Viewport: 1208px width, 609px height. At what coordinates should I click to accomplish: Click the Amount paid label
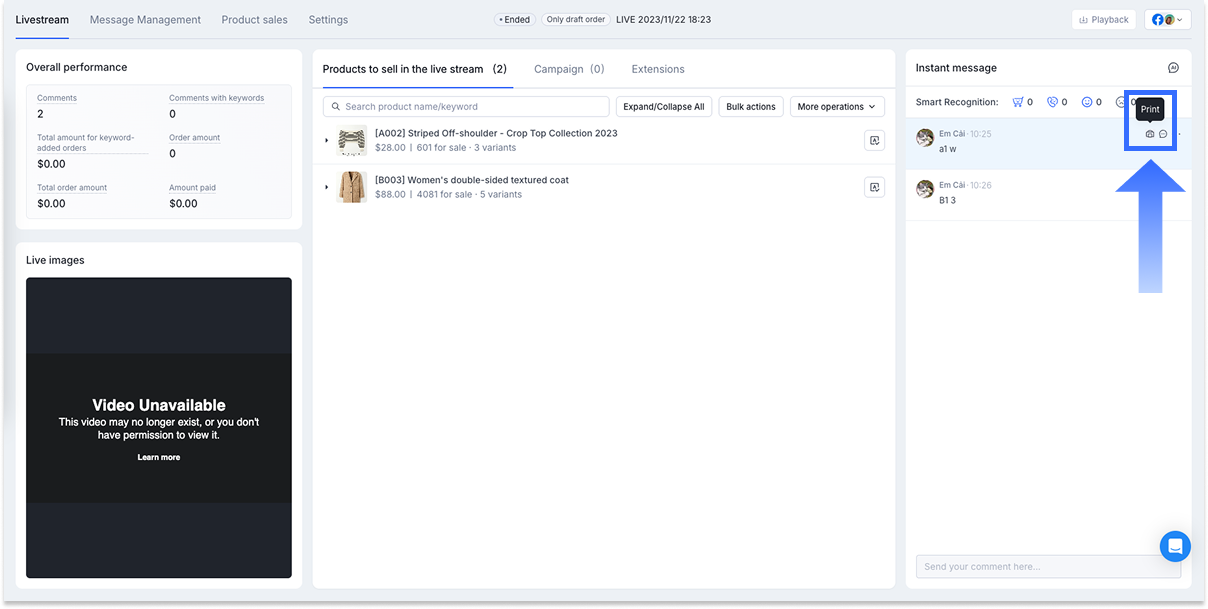(x=192, y=188)
